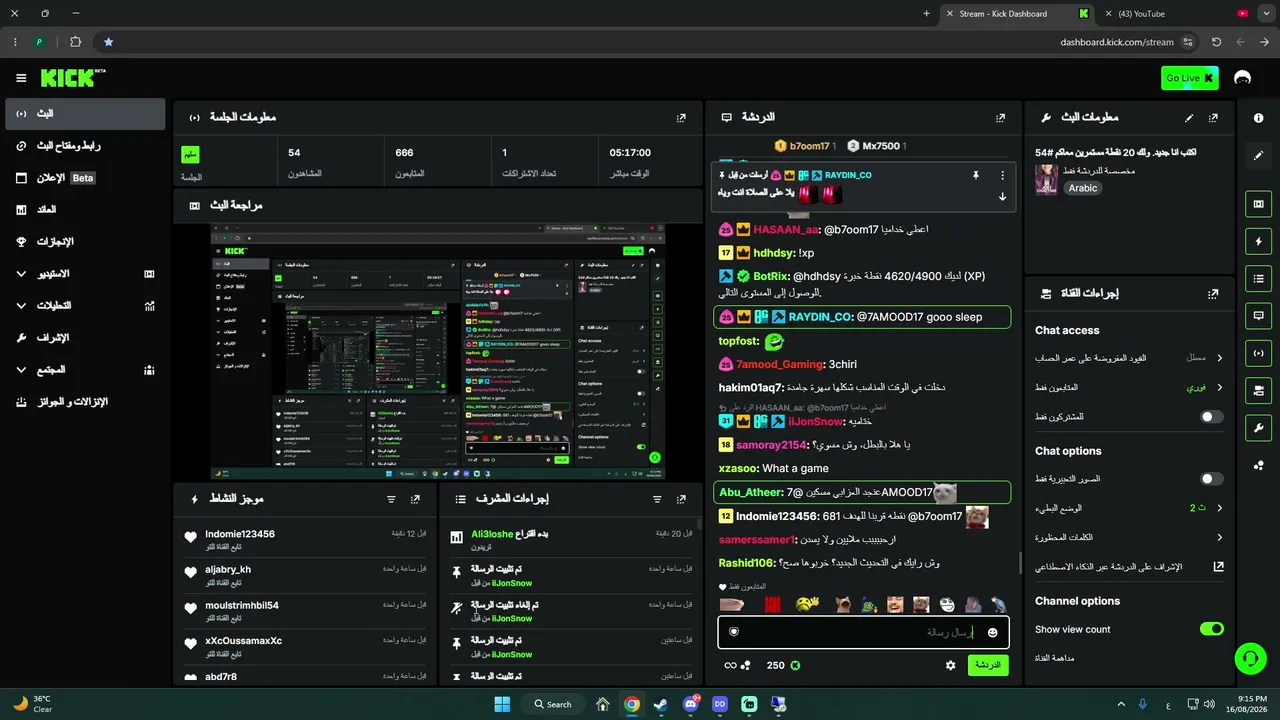
Task: Click the chat message input field
Action: pyautogui.click(x=863, y=632)
